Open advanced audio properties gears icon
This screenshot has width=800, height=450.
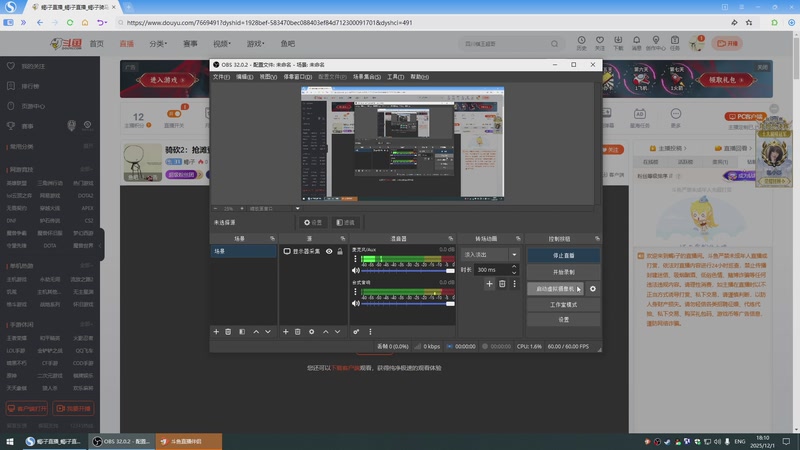click(x=356, y=332)
